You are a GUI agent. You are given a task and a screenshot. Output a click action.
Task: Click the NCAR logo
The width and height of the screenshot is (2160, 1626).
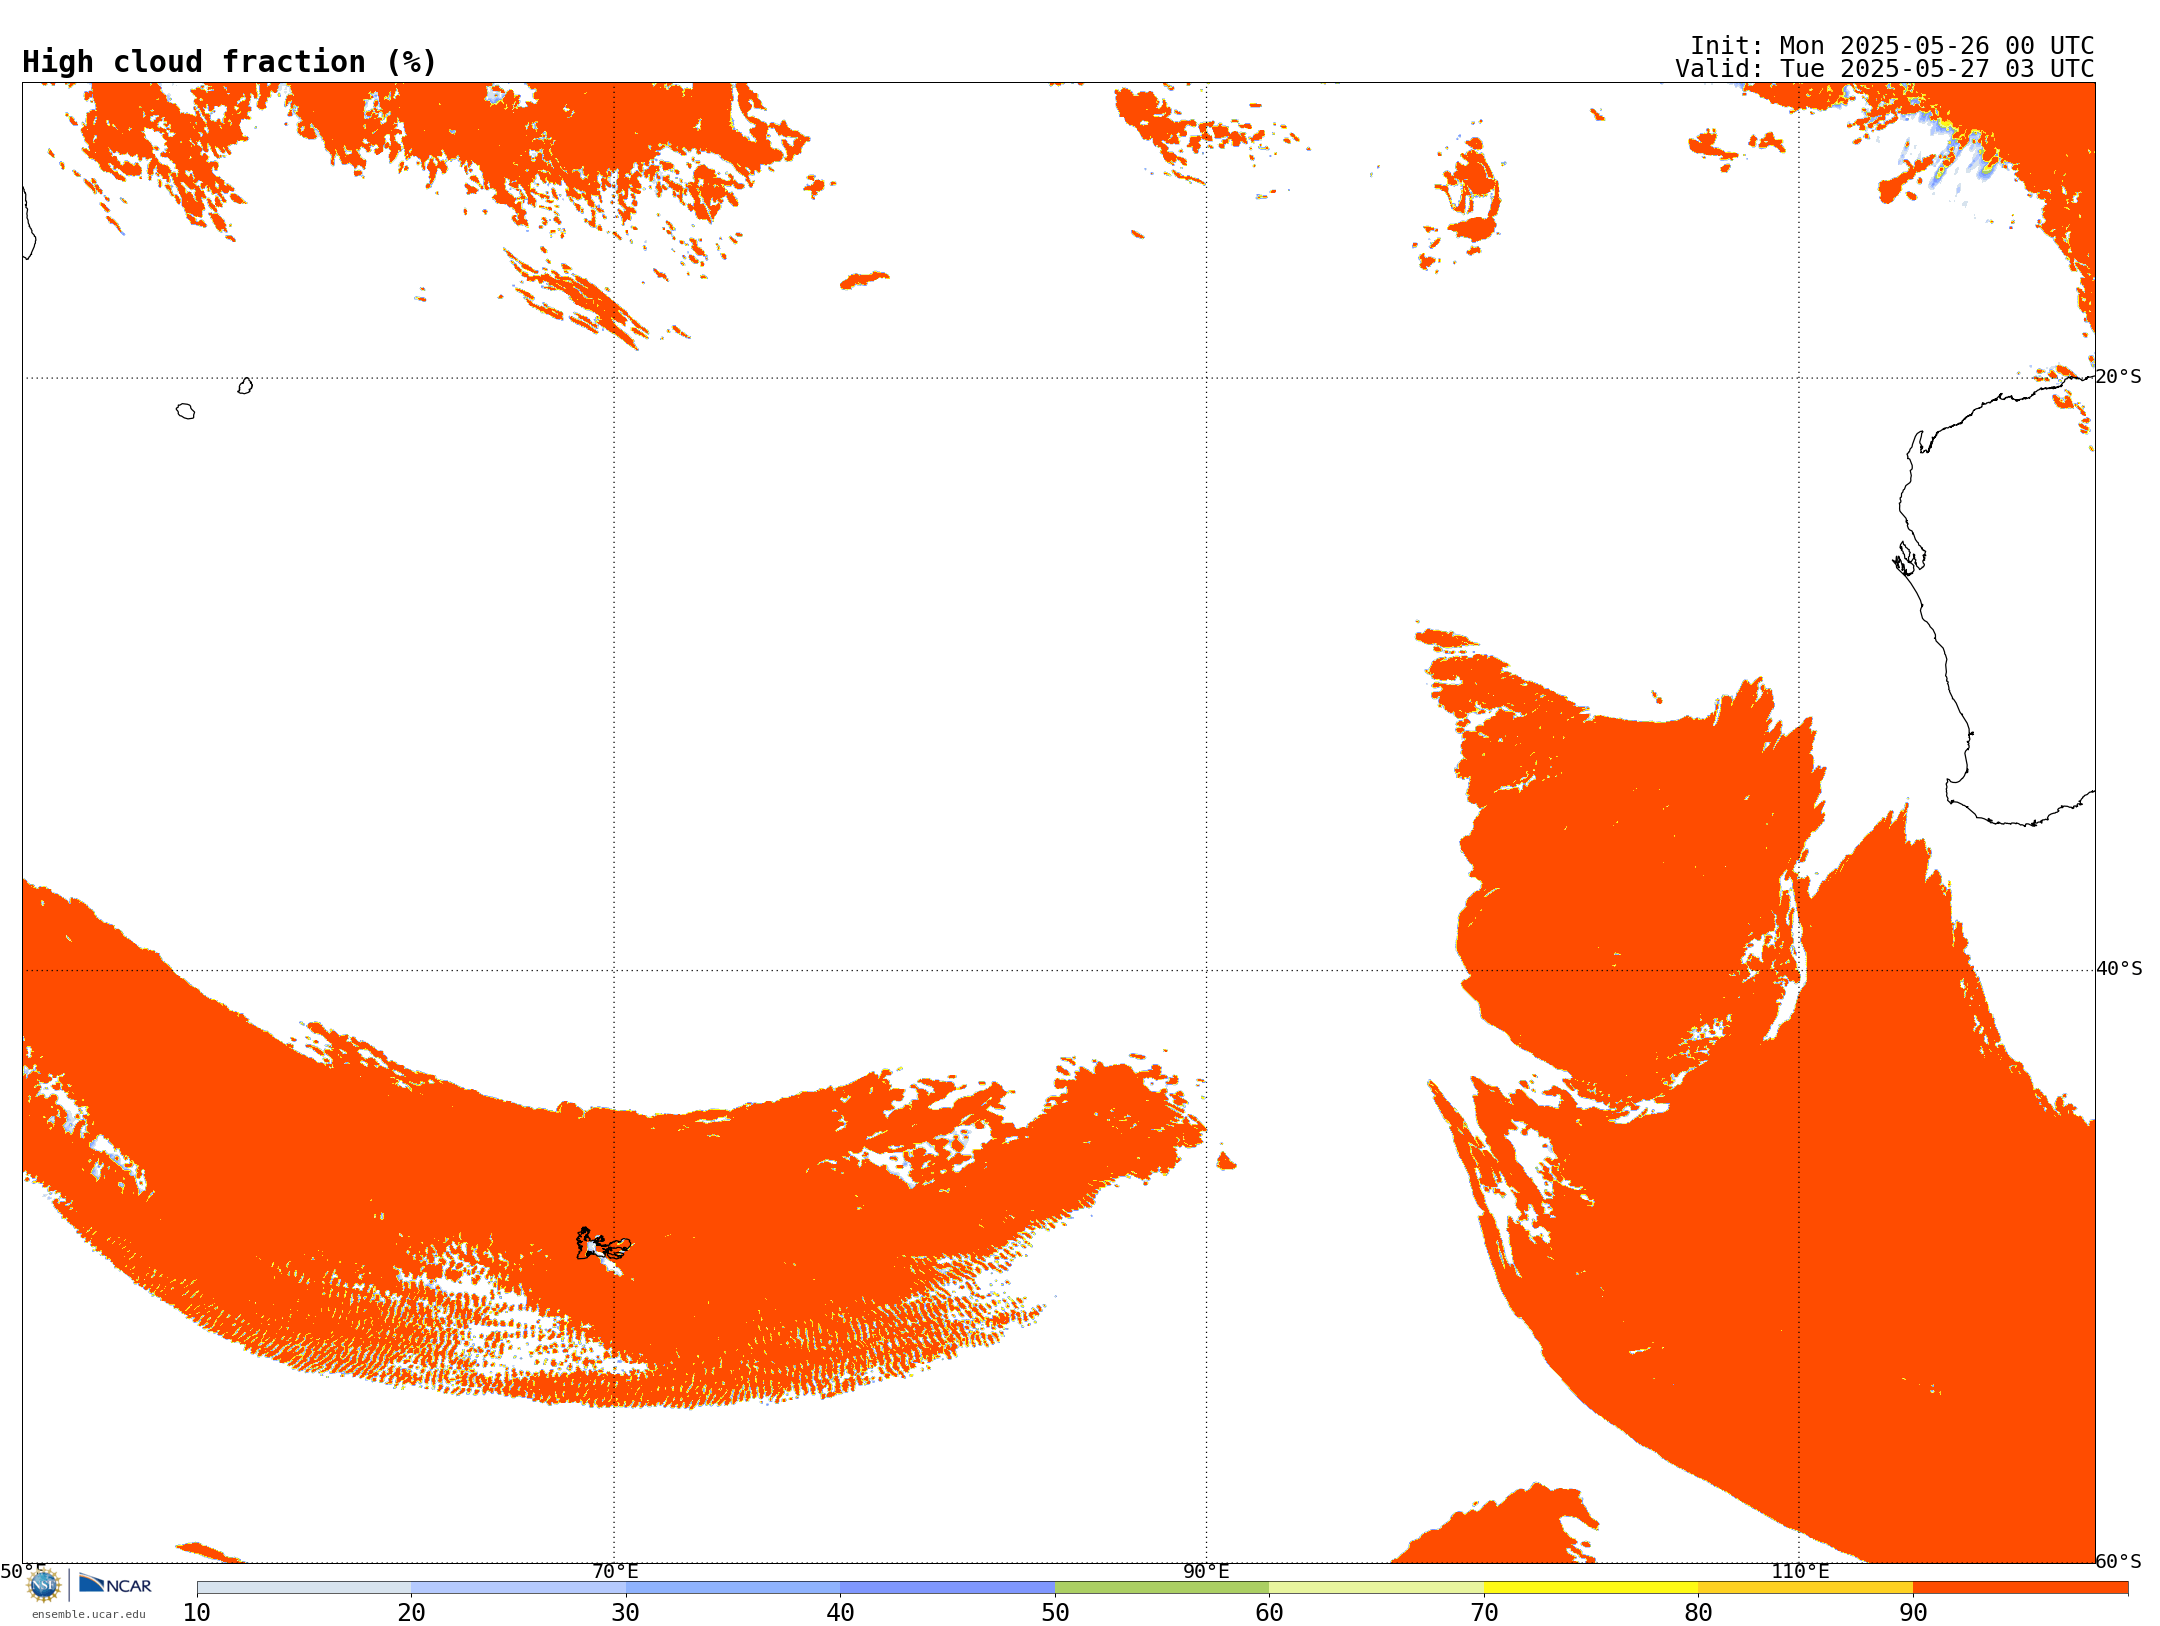coord(115,1584)
